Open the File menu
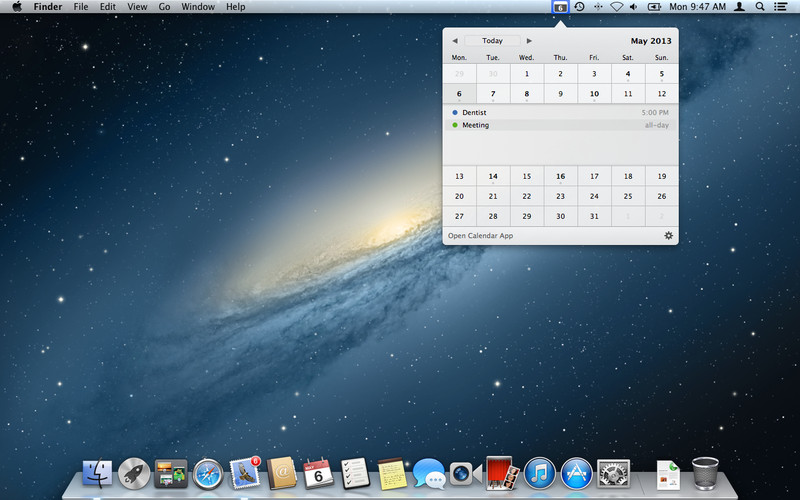This screenshot has height=500, width=800. 81,7
